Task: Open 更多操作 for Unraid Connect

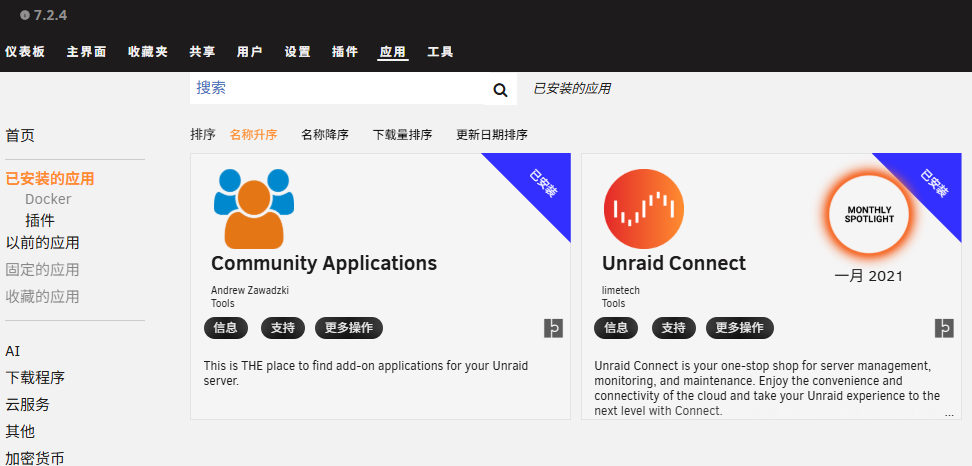Action: [740, 328]
